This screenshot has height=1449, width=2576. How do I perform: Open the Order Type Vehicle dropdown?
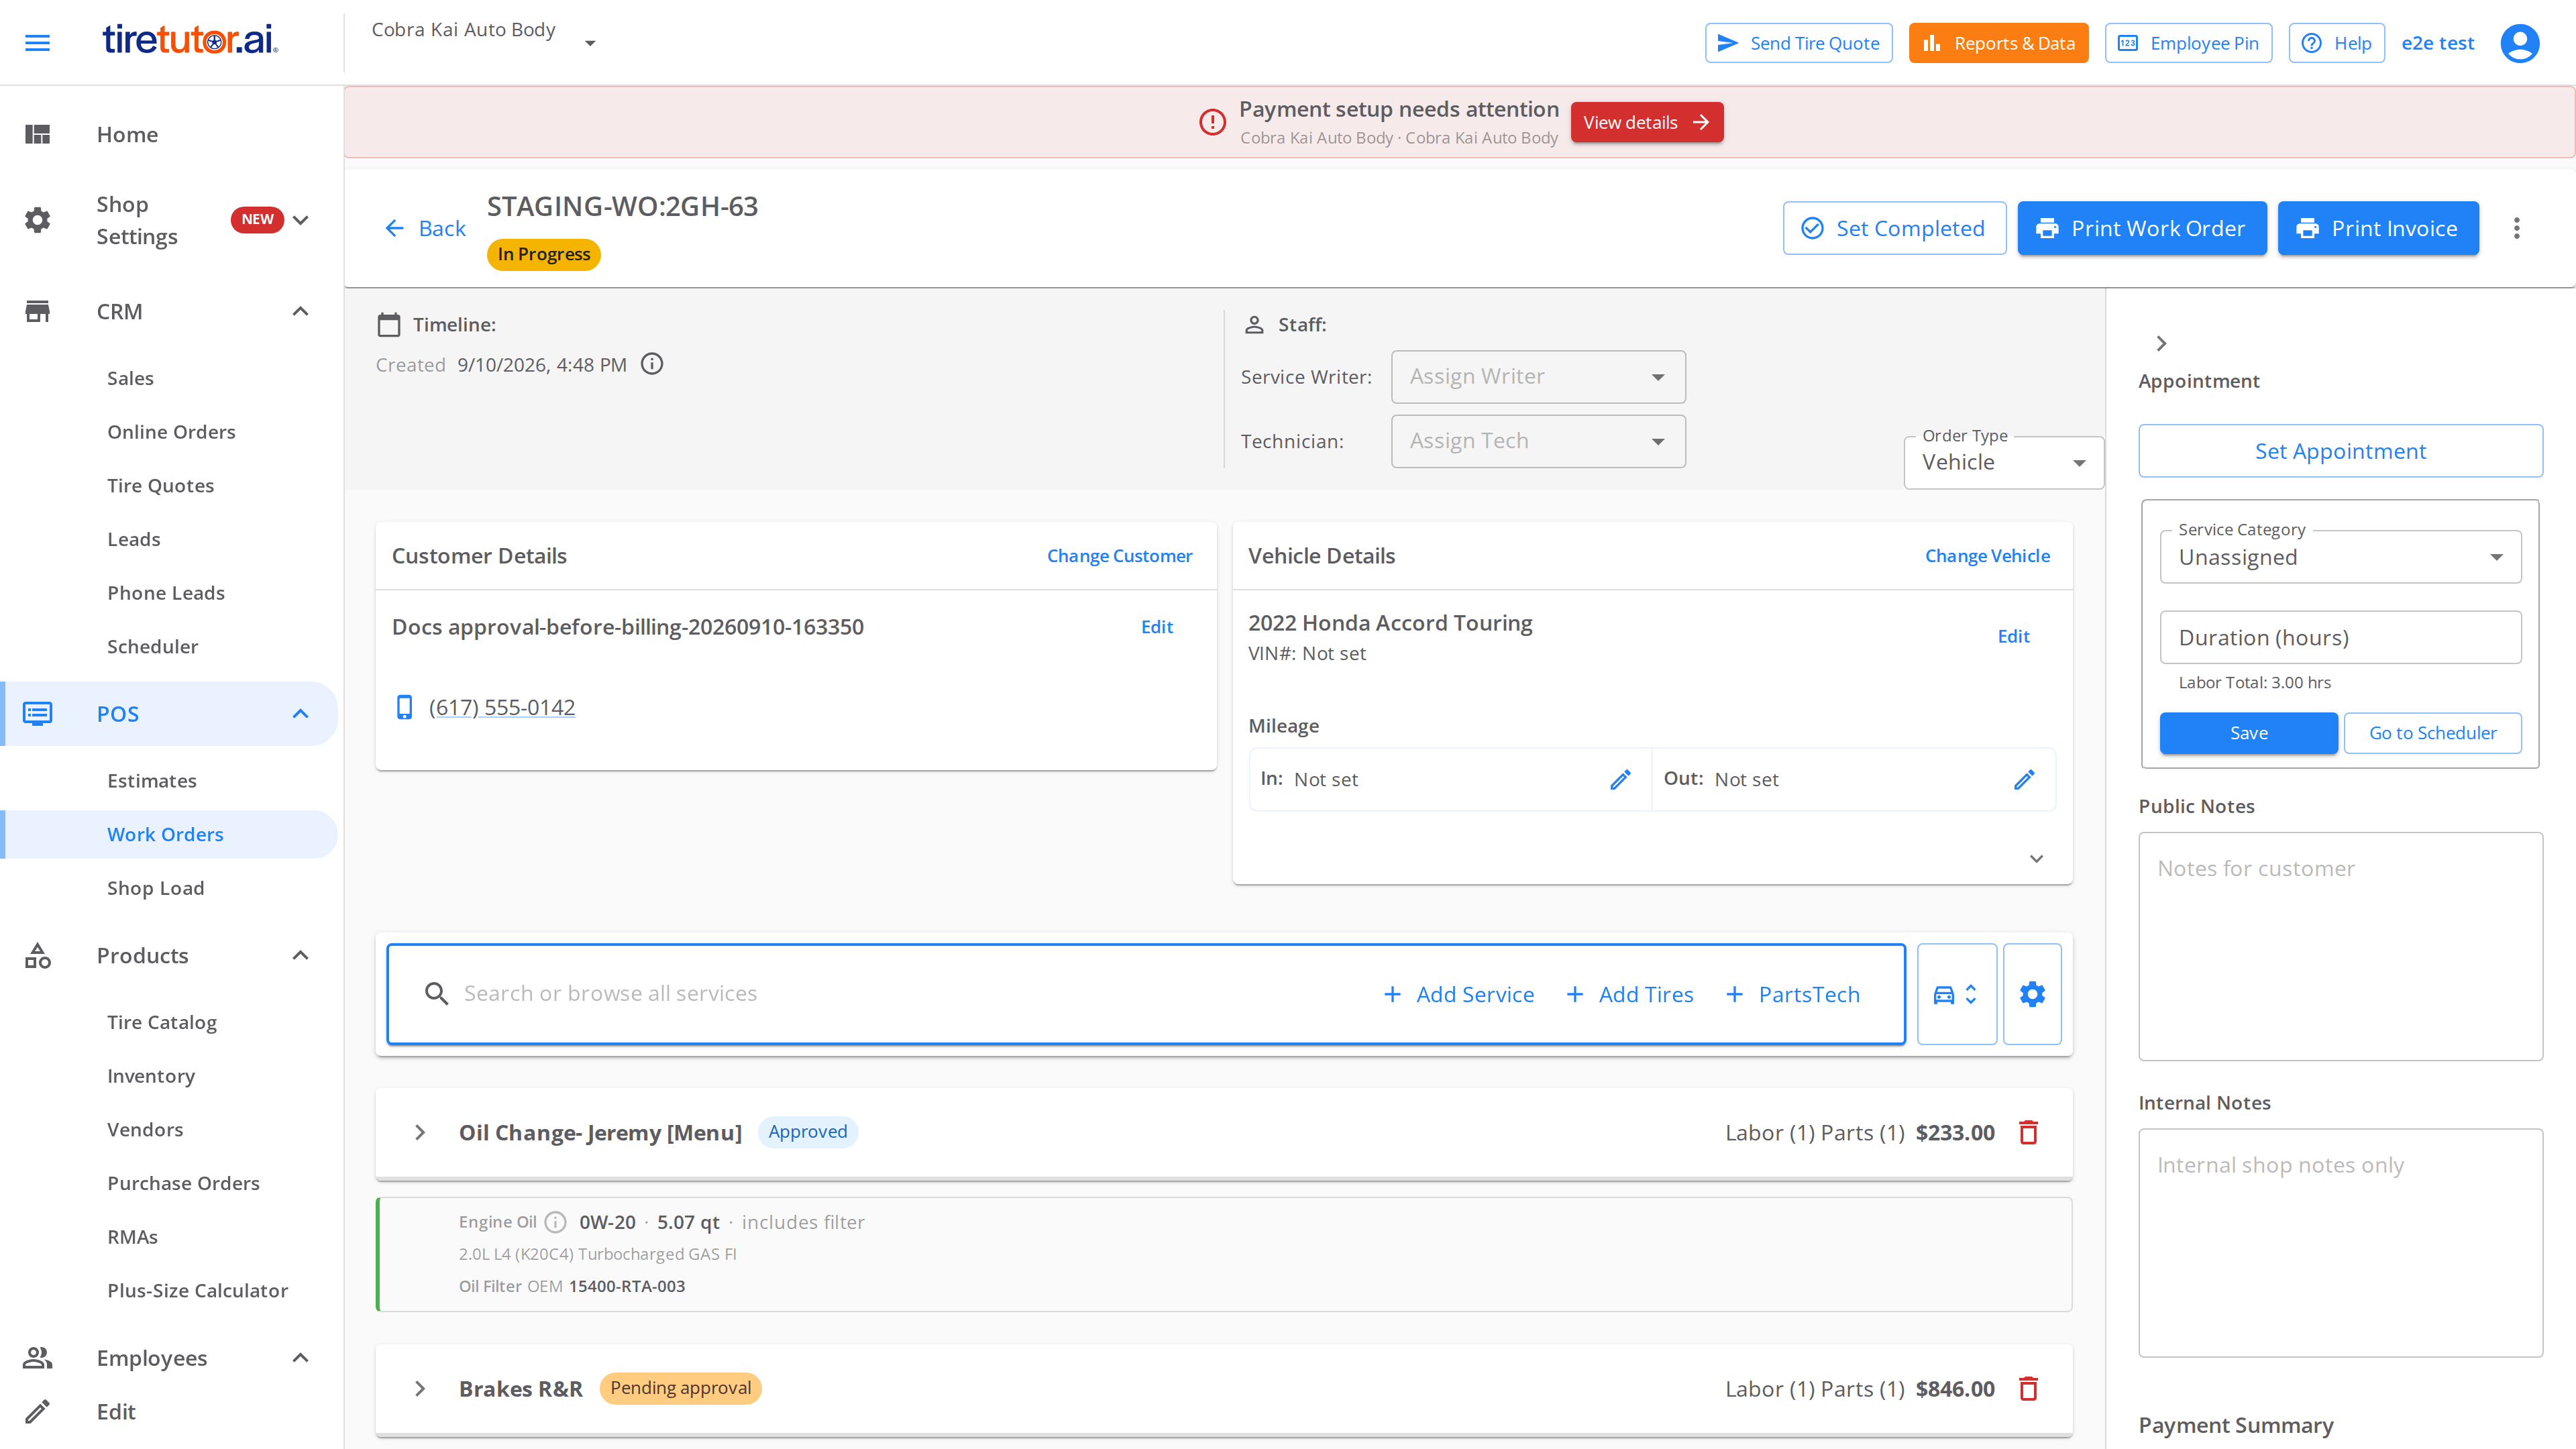click(2003, 462)
